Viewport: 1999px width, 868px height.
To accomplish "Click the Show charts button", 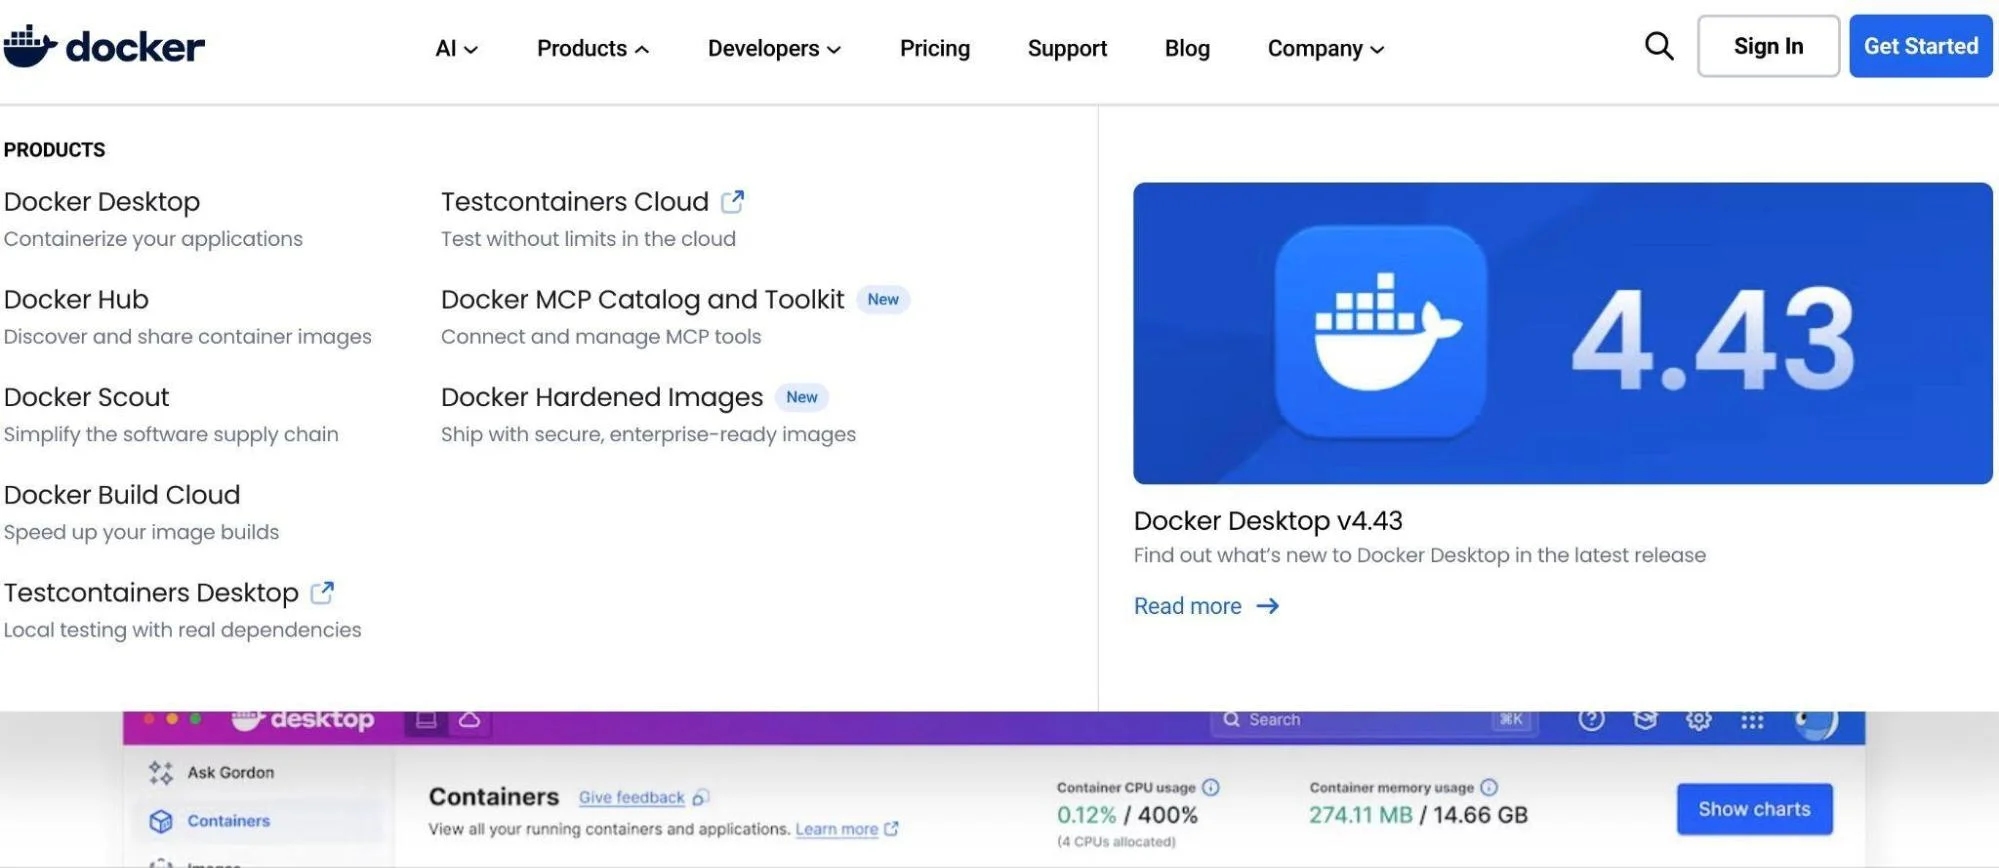I will pyautogui.click(x=1755, y=809).
